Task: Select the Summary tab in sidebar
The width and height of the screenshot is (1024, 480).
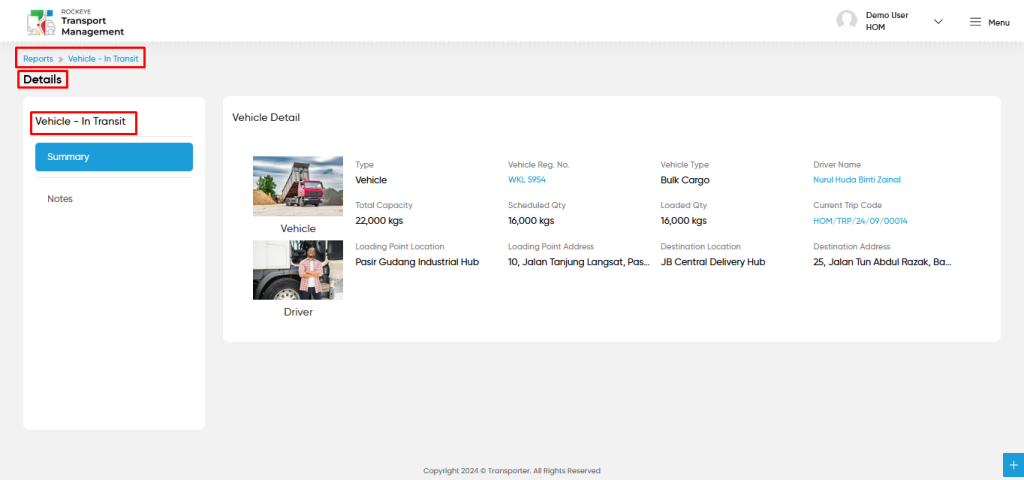Action: click(114, 157)
